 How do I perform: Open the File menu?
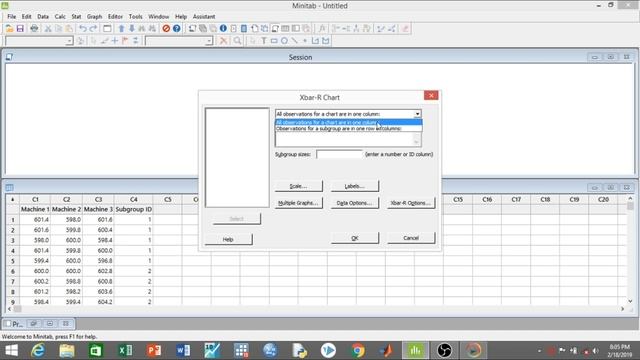[12, 17]
